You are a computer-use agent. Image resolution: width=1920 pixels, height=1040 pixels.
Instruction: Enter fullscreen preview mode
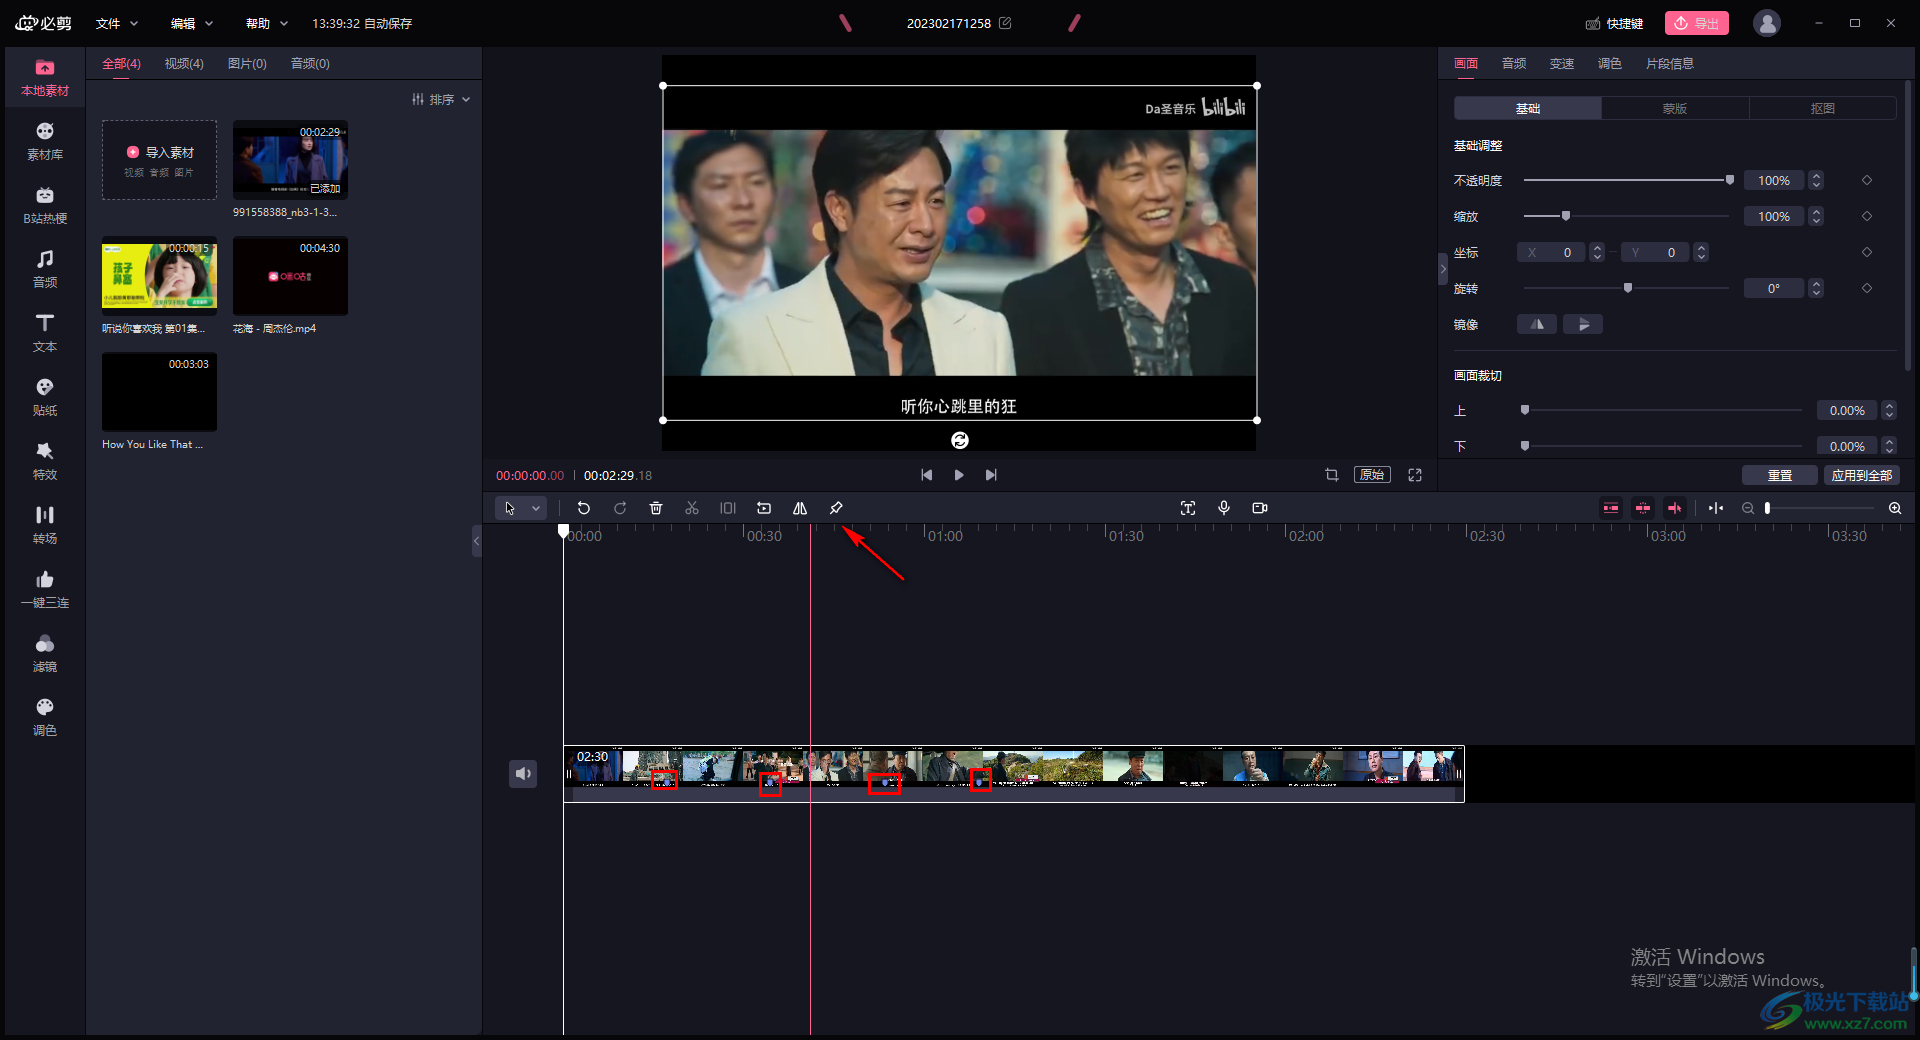pos(1415,475)
